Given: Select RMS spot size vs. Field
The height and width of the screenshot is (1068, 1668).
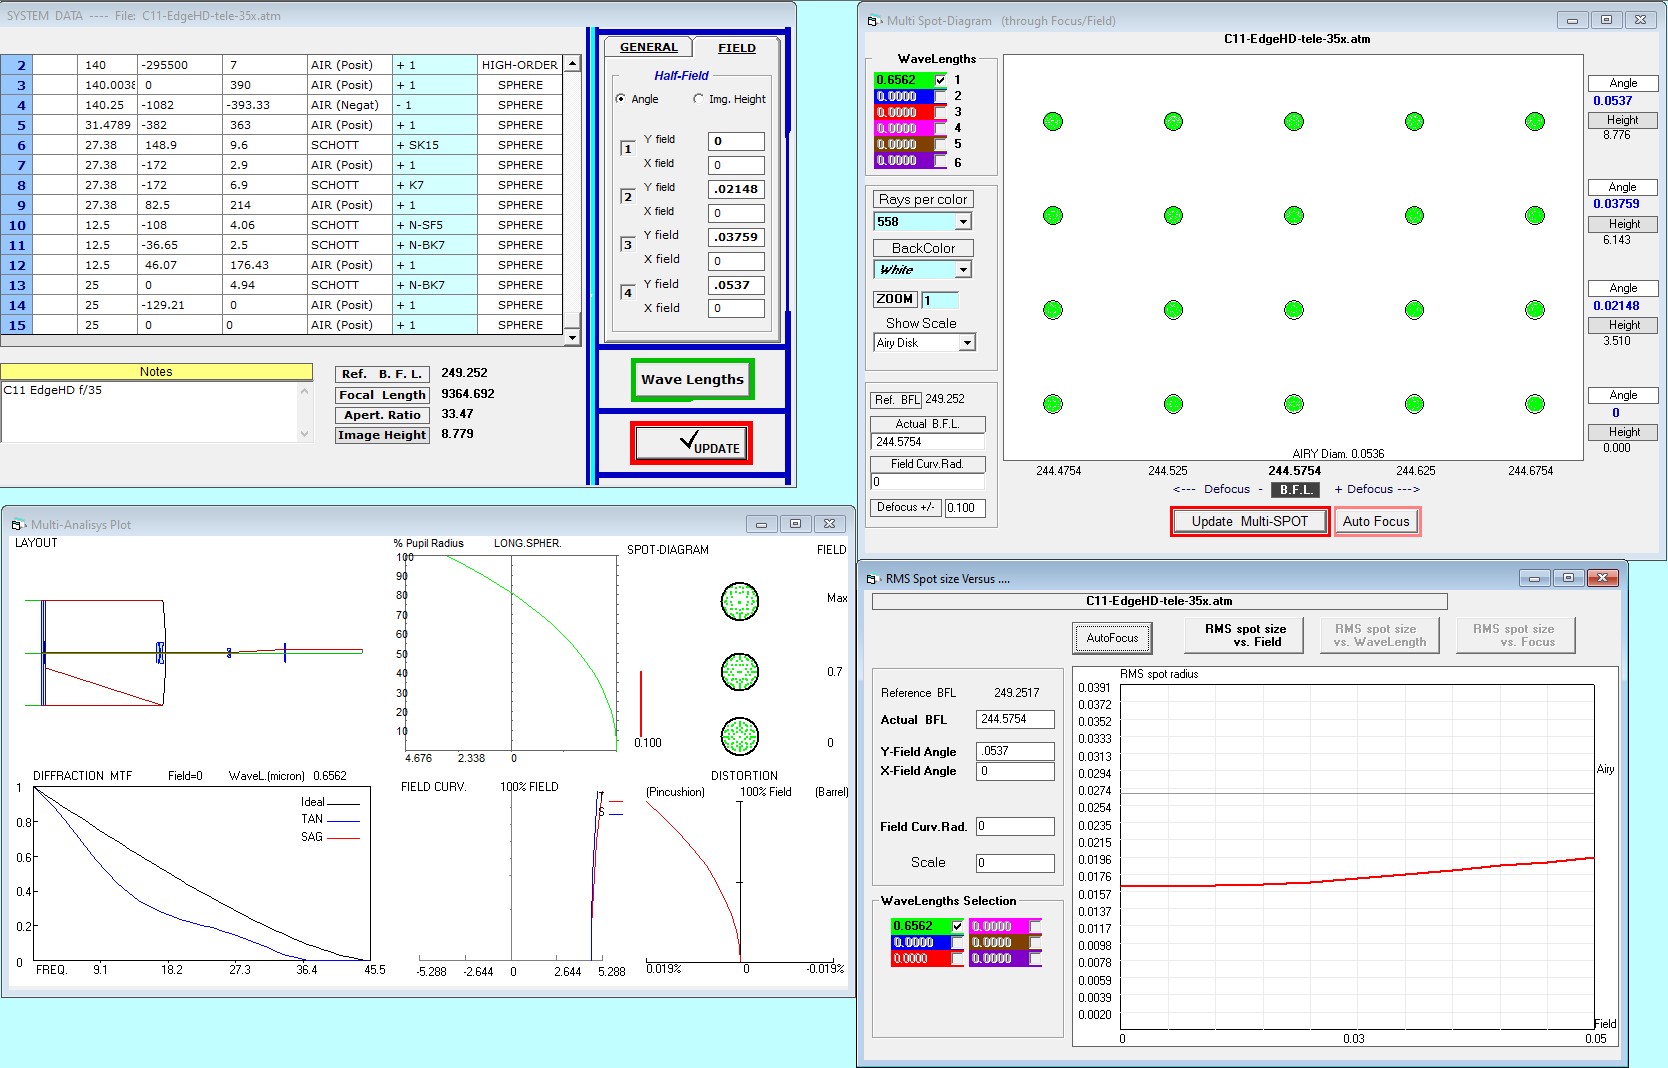Looking at the screenshot, I should click(x=1245, y=635).
